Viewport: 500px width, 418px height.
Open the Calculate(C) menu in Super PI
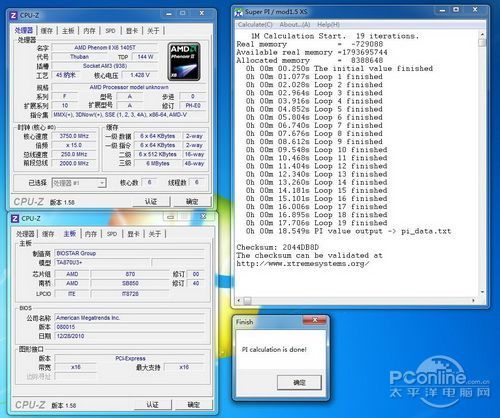[x=255, y=25]
